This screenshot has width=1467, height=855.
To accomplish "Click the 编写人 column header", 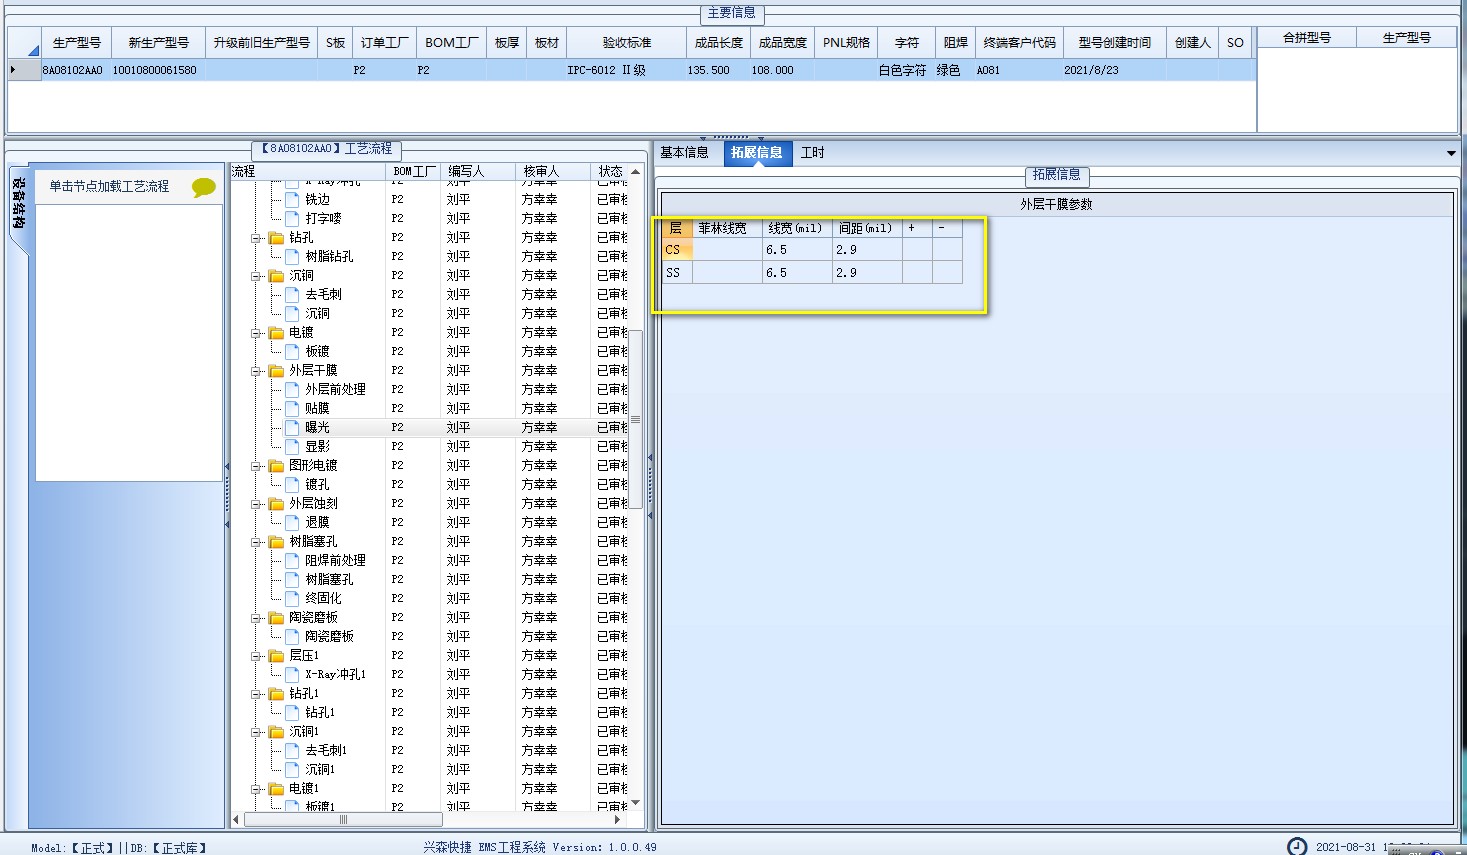I will coord(478,171).
